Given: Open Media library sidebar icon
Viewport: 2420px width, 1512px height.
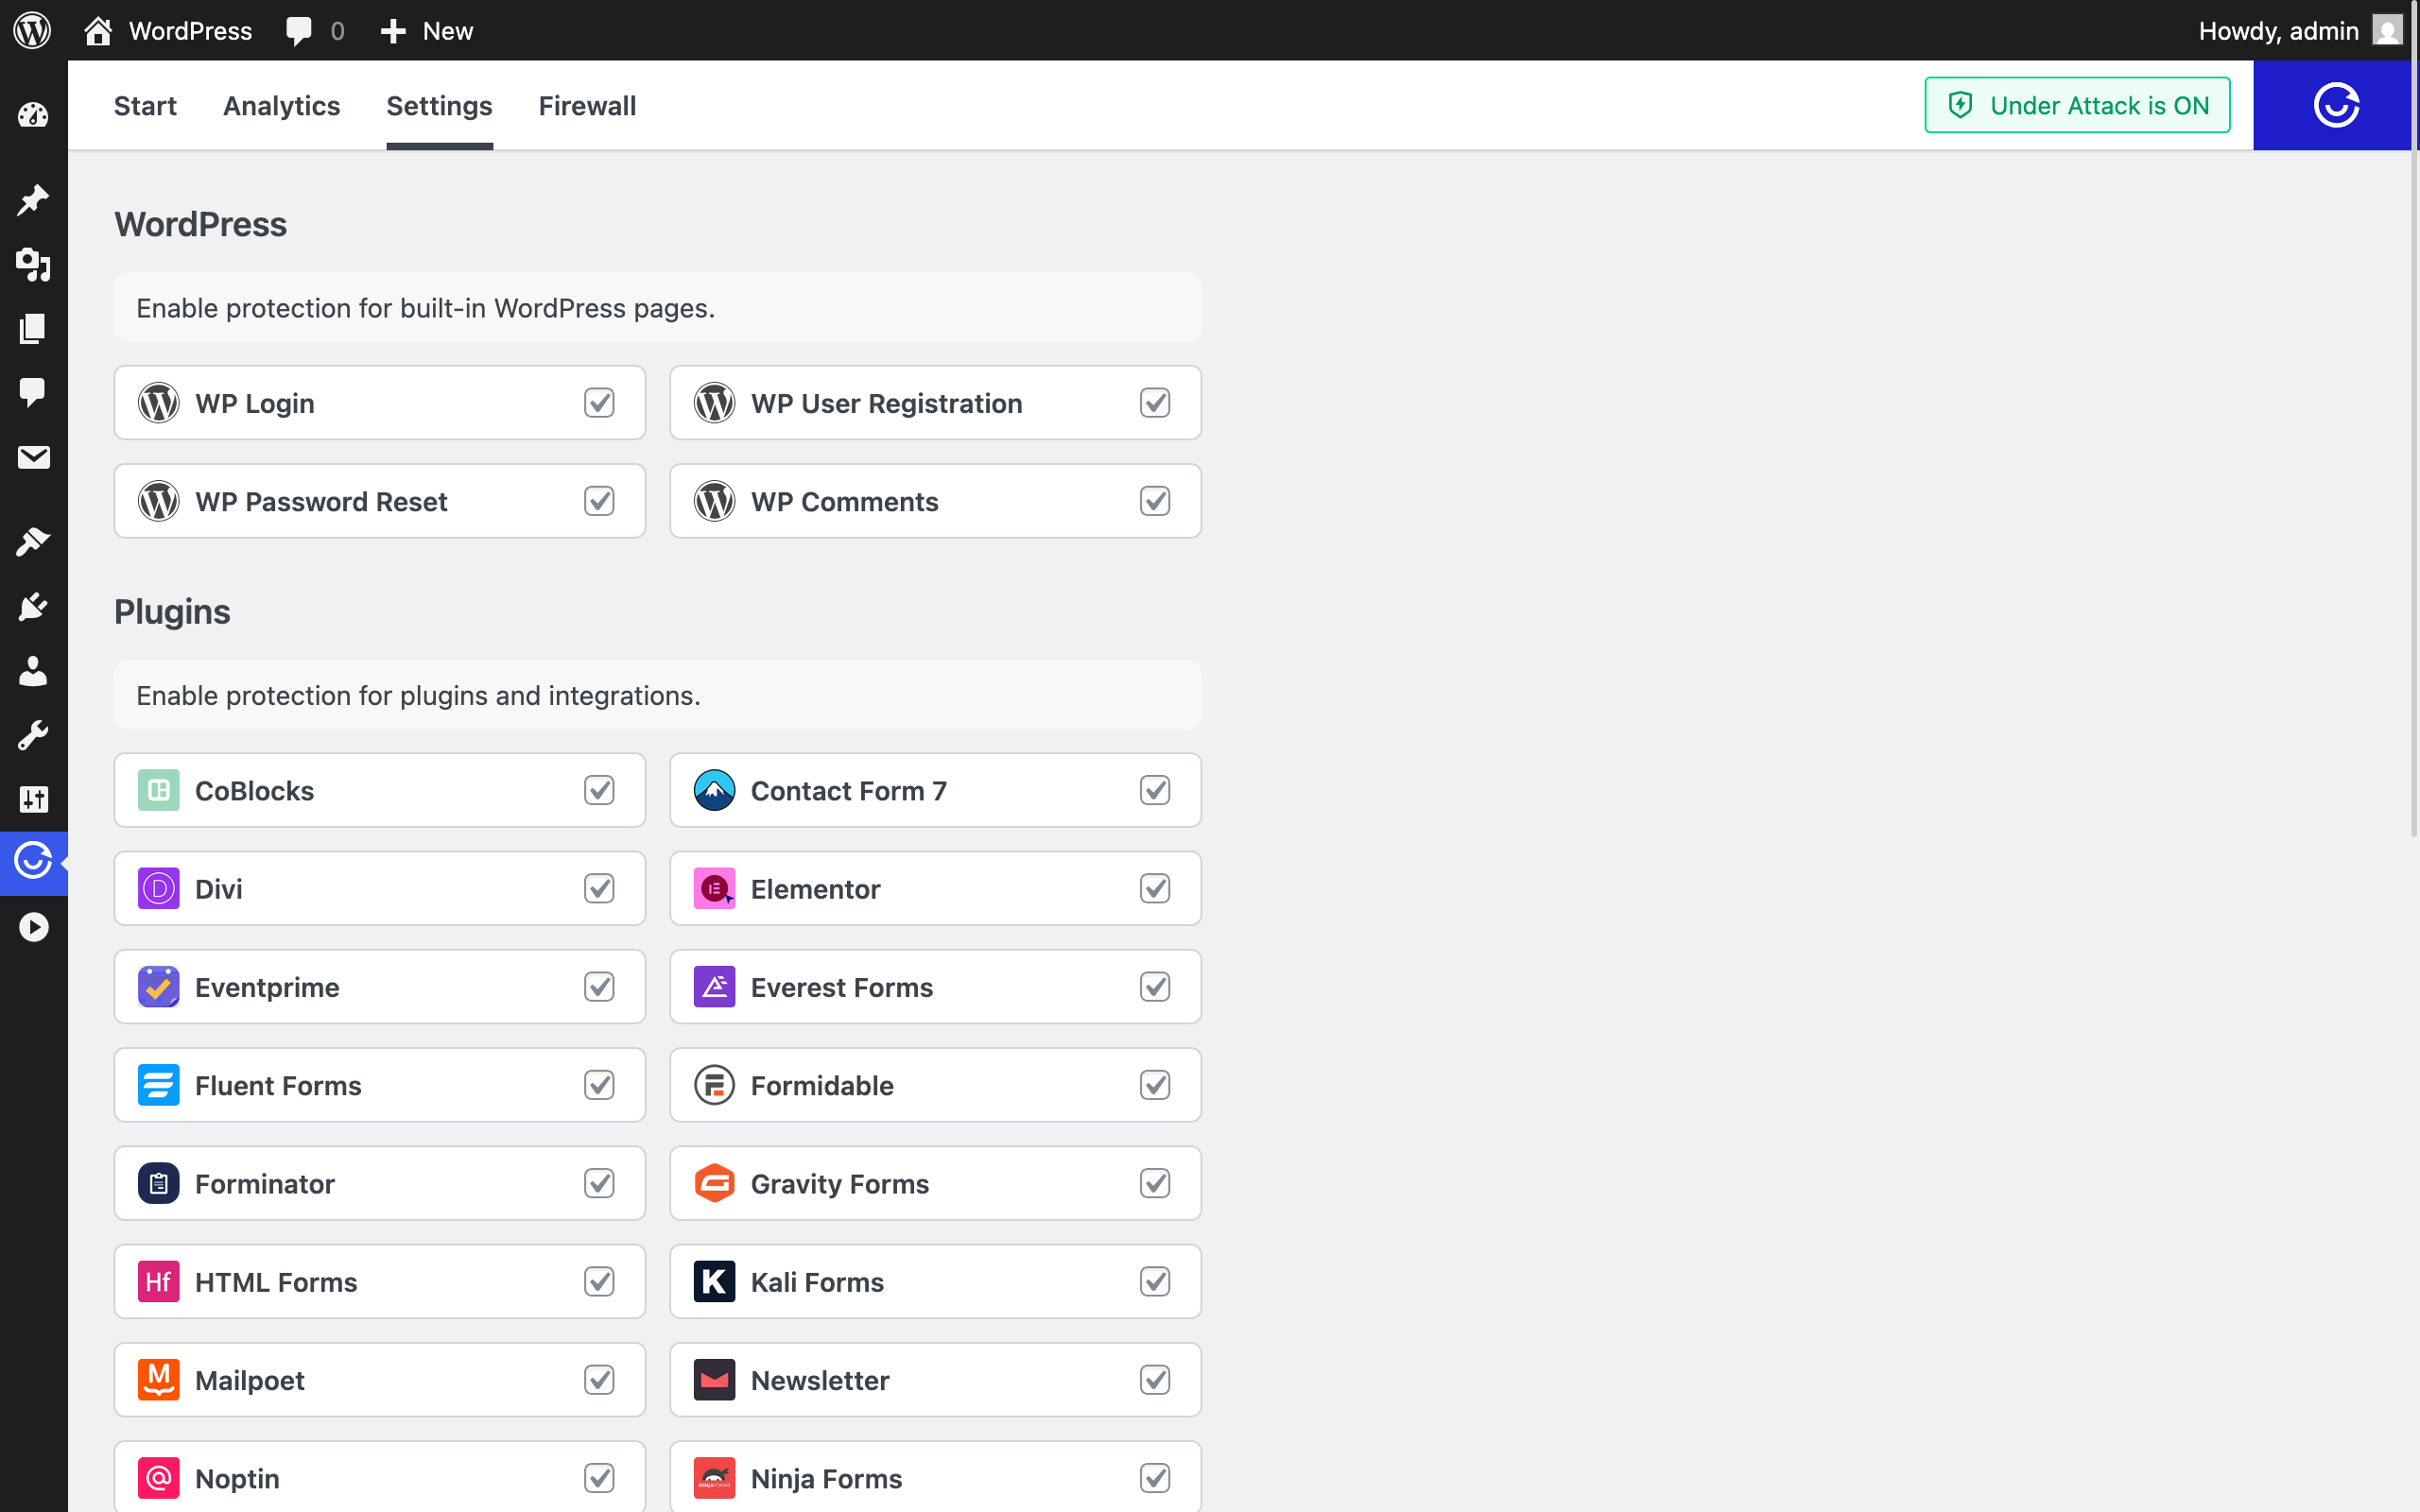Looking at the screenshot, I should tap(33, 264).
